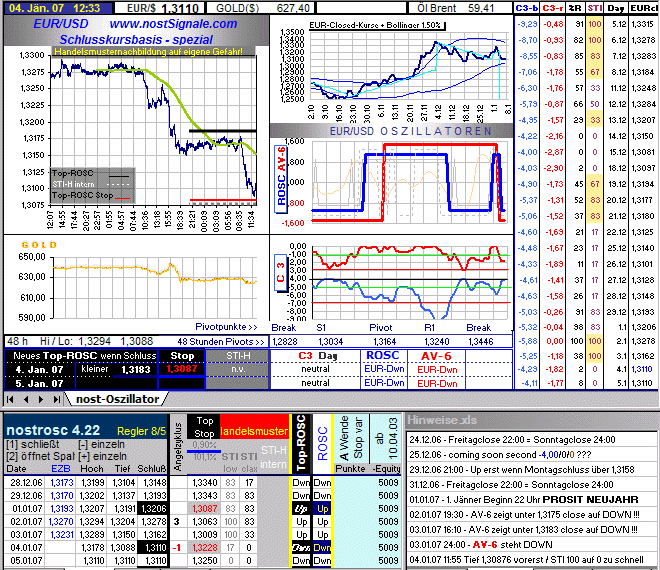
Task: Select the 48 h Hi / Lo cell
Action: point(80,341)
